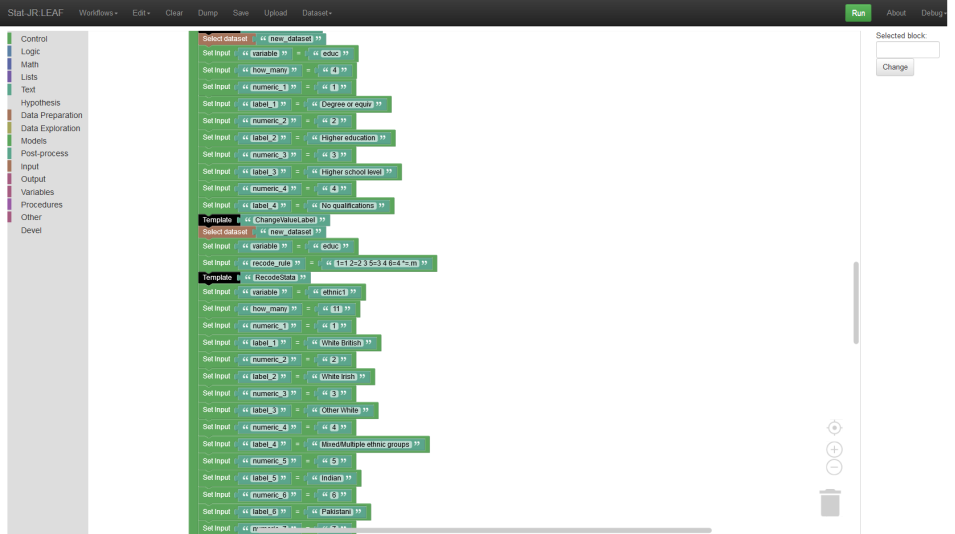Zoom out using the minus circle icon
Screen dimensions: 955x534
click(x=834, y=467)
